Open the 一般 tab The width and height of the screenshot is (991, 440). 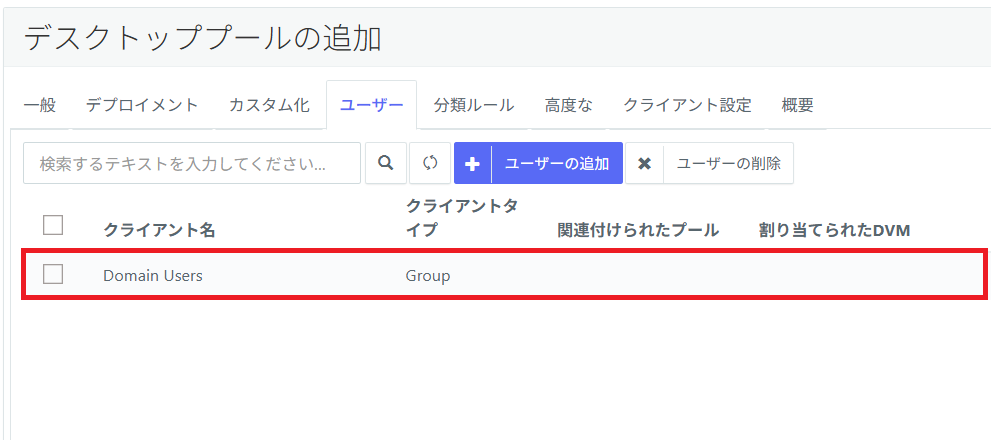[40, 105]
